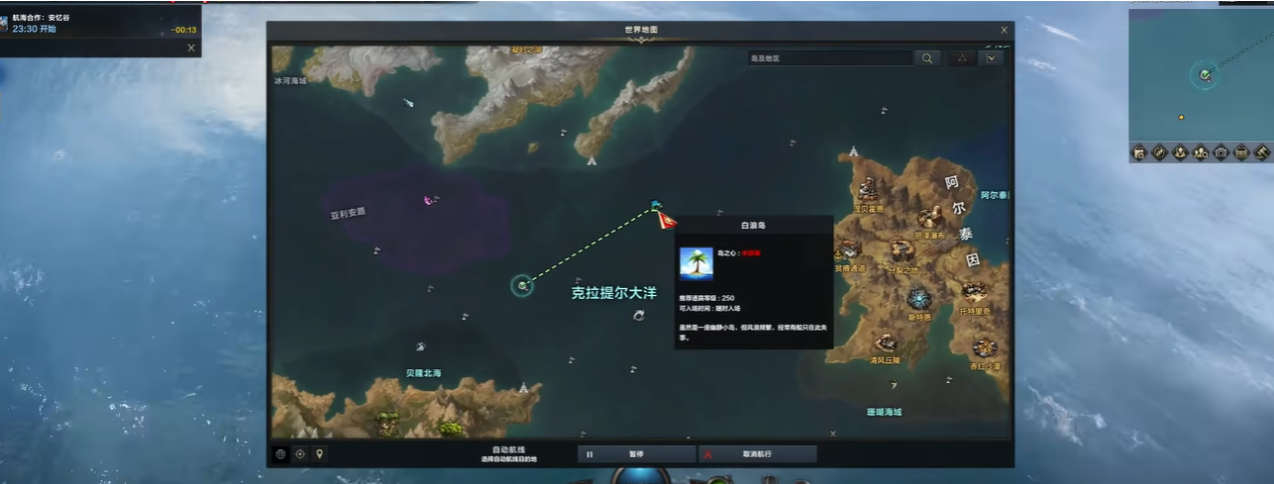The width and height of the screenshot is (1274, 484).
Task: Click the crosshair locate-position icon
Action: click(x=300, y=454)
